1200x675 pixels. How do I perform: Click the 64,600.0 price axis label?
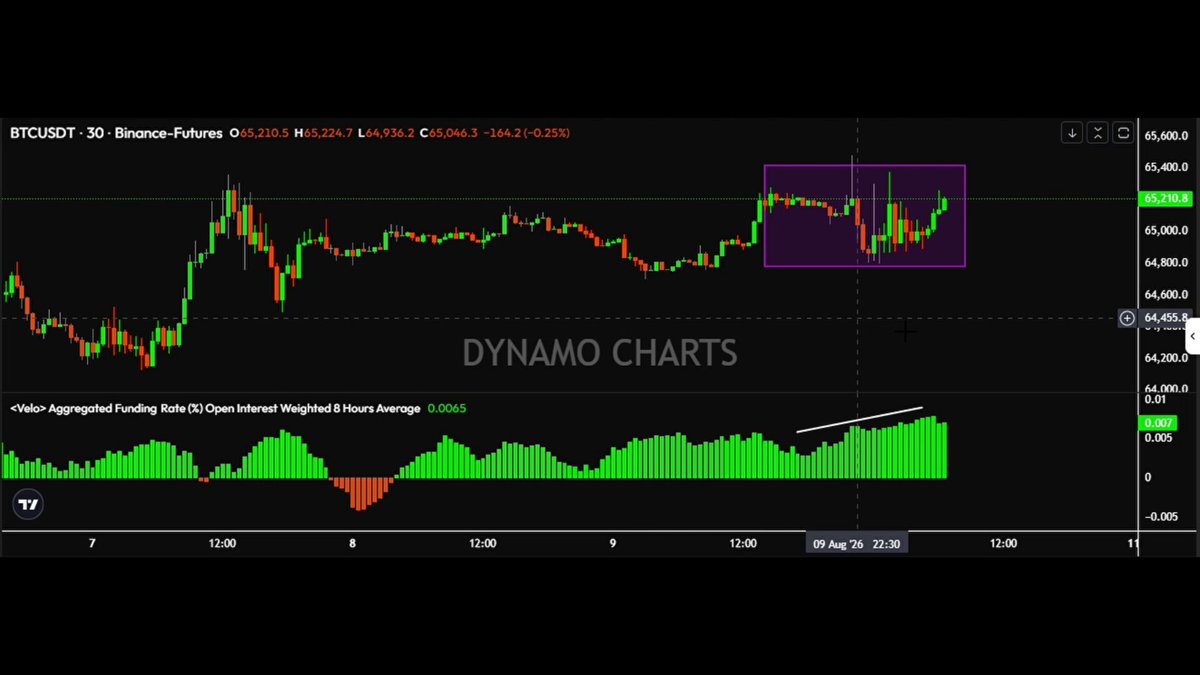pyautogui.click(x=1166, y=295)
